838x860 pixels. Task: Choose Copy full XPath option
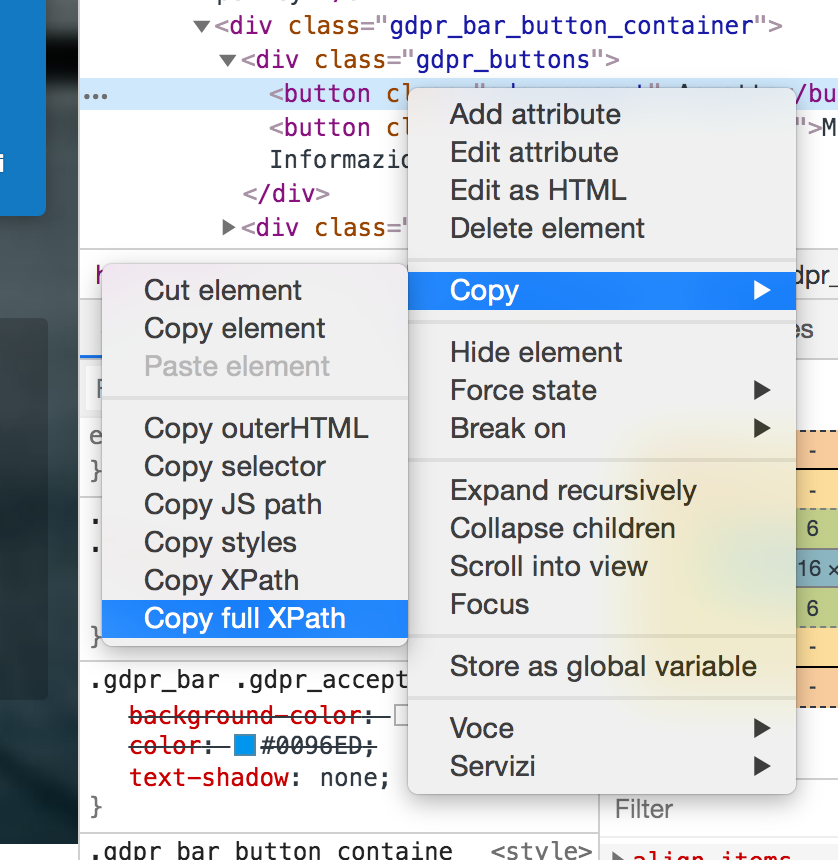pyautogui.click(x=255, y=619)
